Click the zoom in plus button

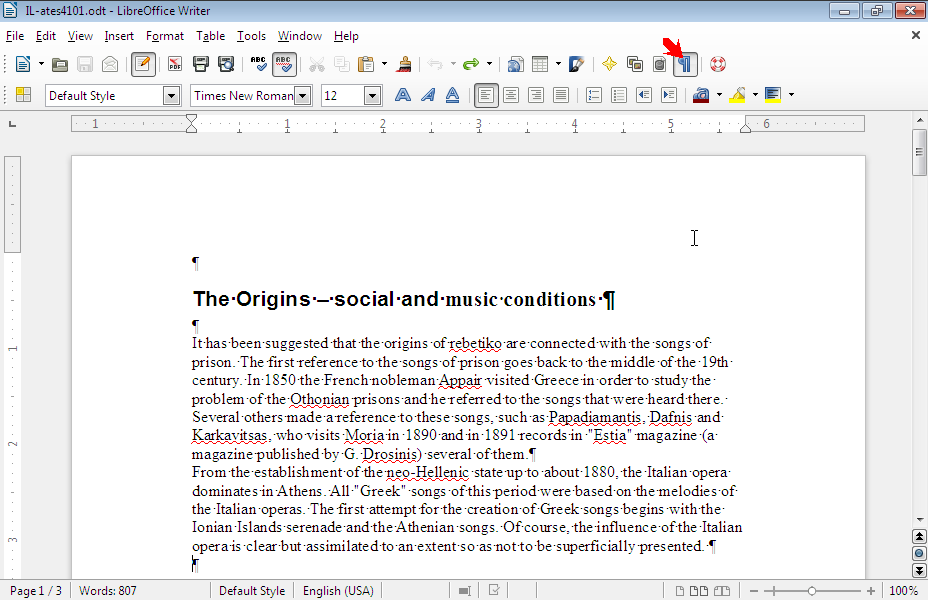click(871, 591)
